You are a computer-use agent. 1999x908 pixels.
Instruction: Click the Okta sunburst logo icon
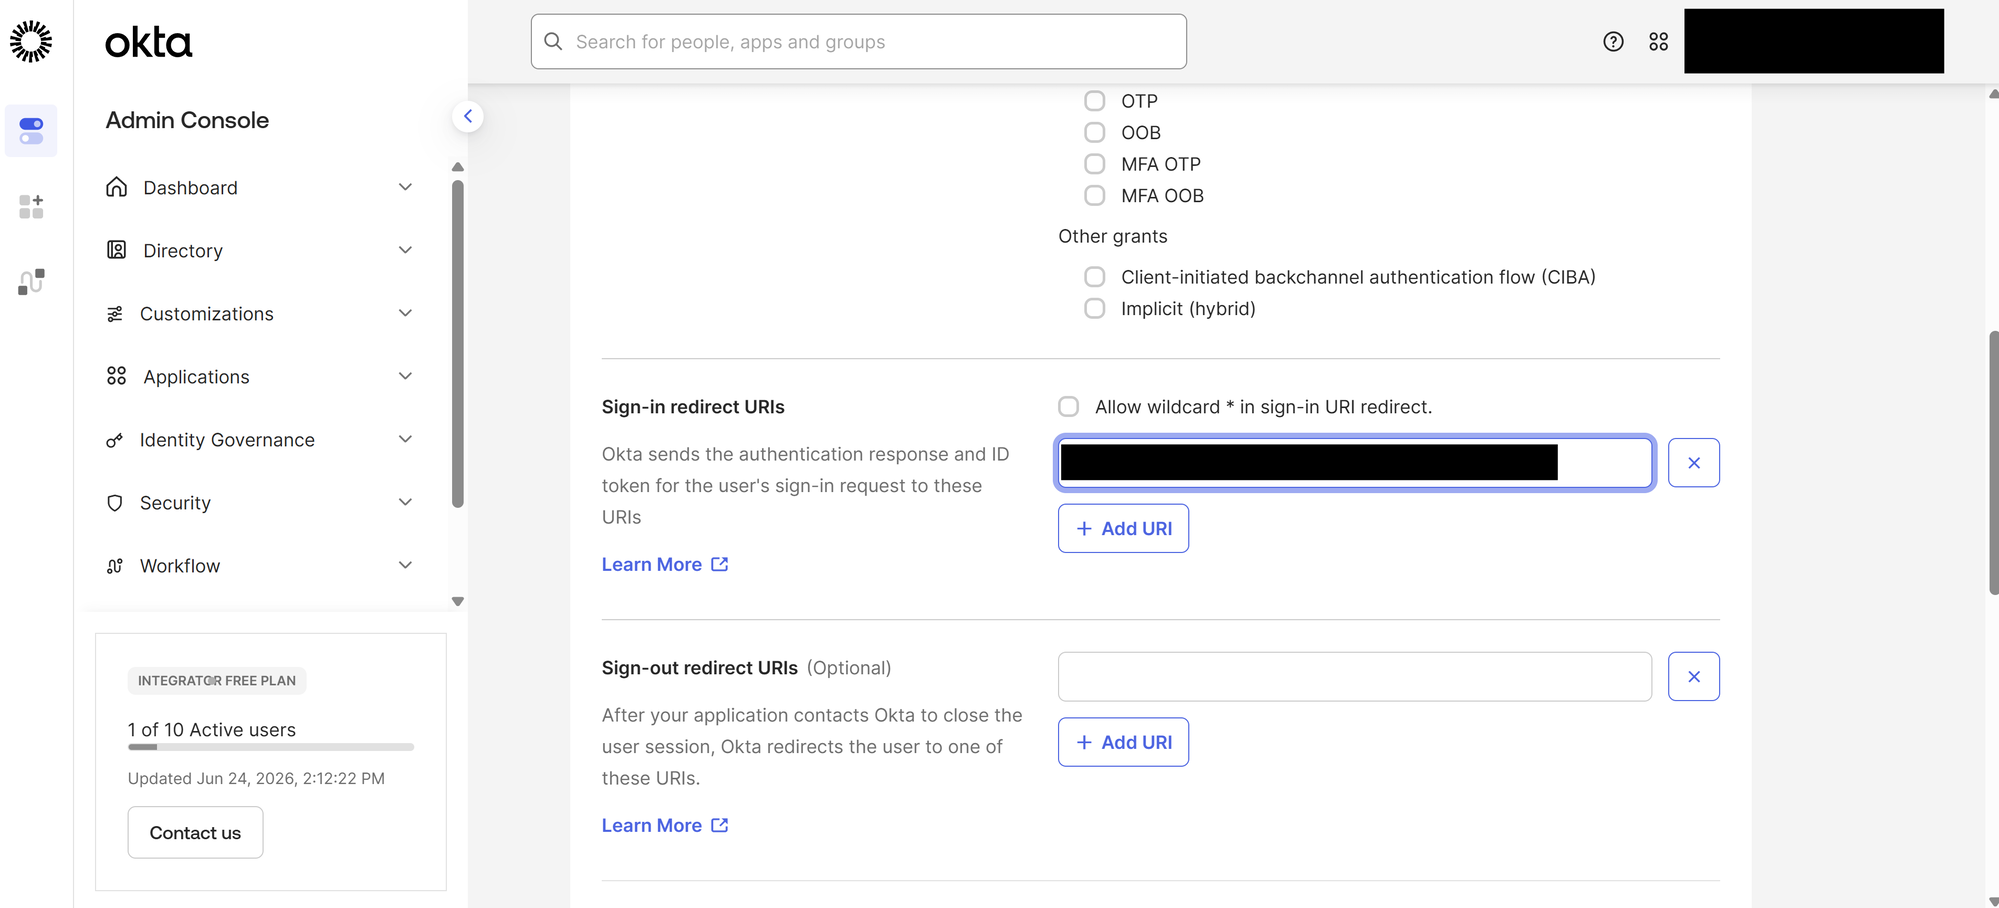(x=31, y=41)
